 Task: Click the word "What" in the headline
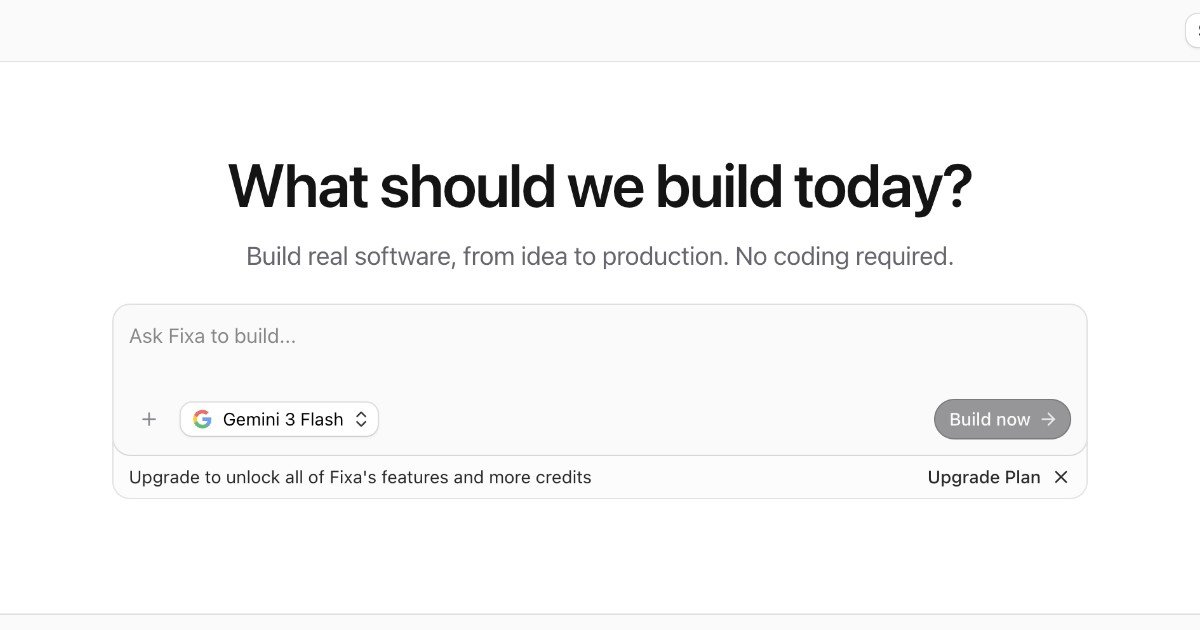coord(297,186)
